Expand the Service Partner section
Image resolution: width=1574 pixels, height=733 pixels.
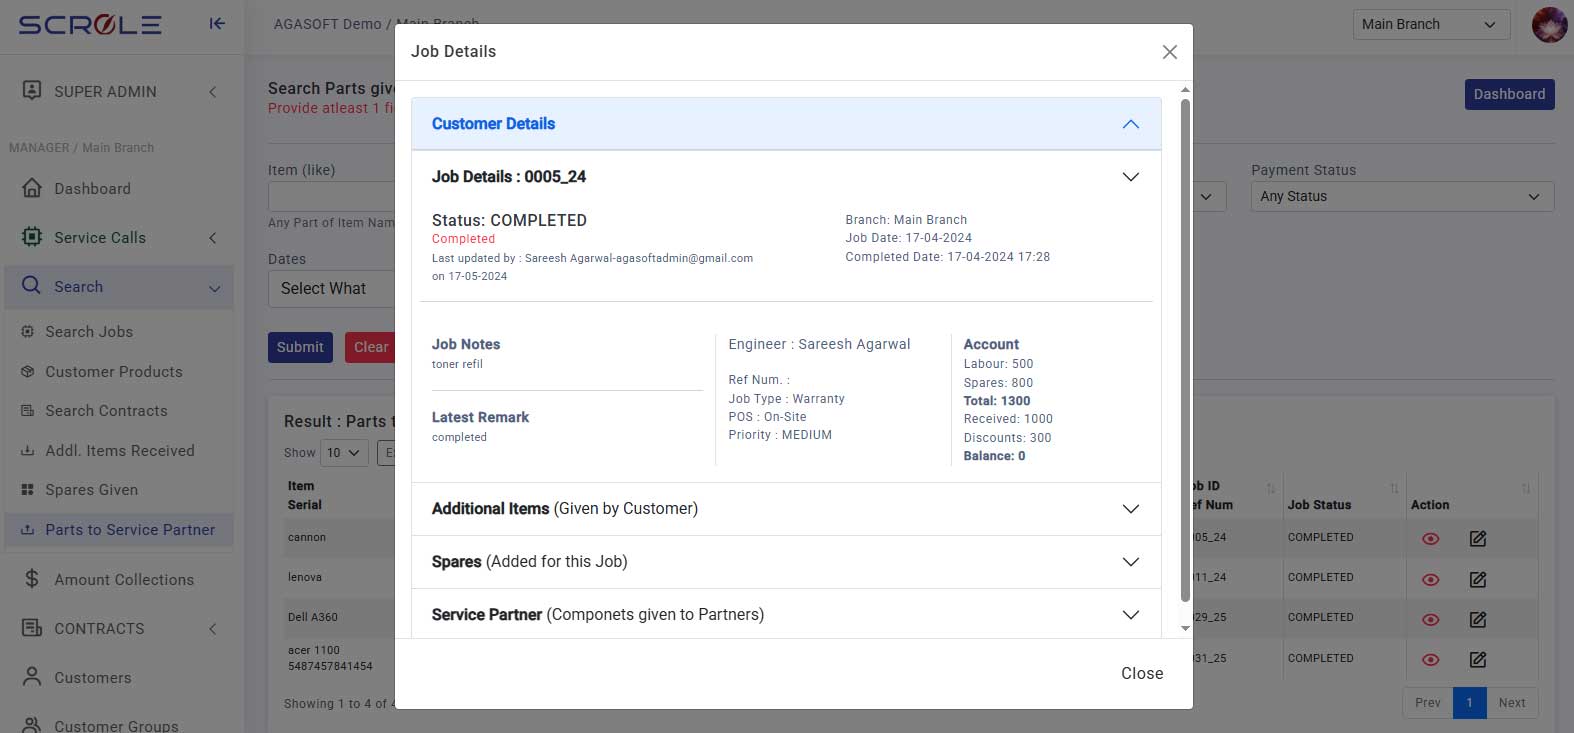point(786,615)
